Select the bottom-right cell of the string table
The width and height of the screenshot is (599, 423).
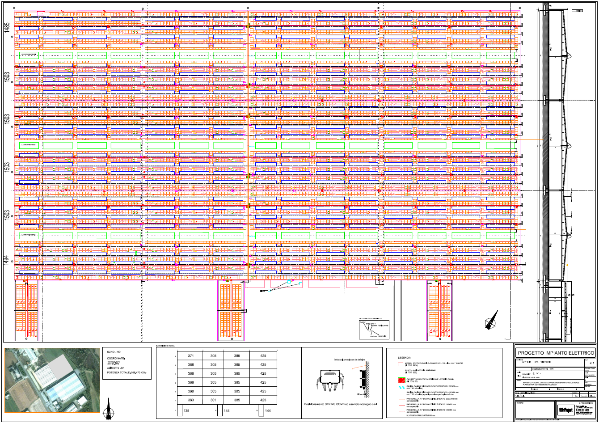coord(263,400)
